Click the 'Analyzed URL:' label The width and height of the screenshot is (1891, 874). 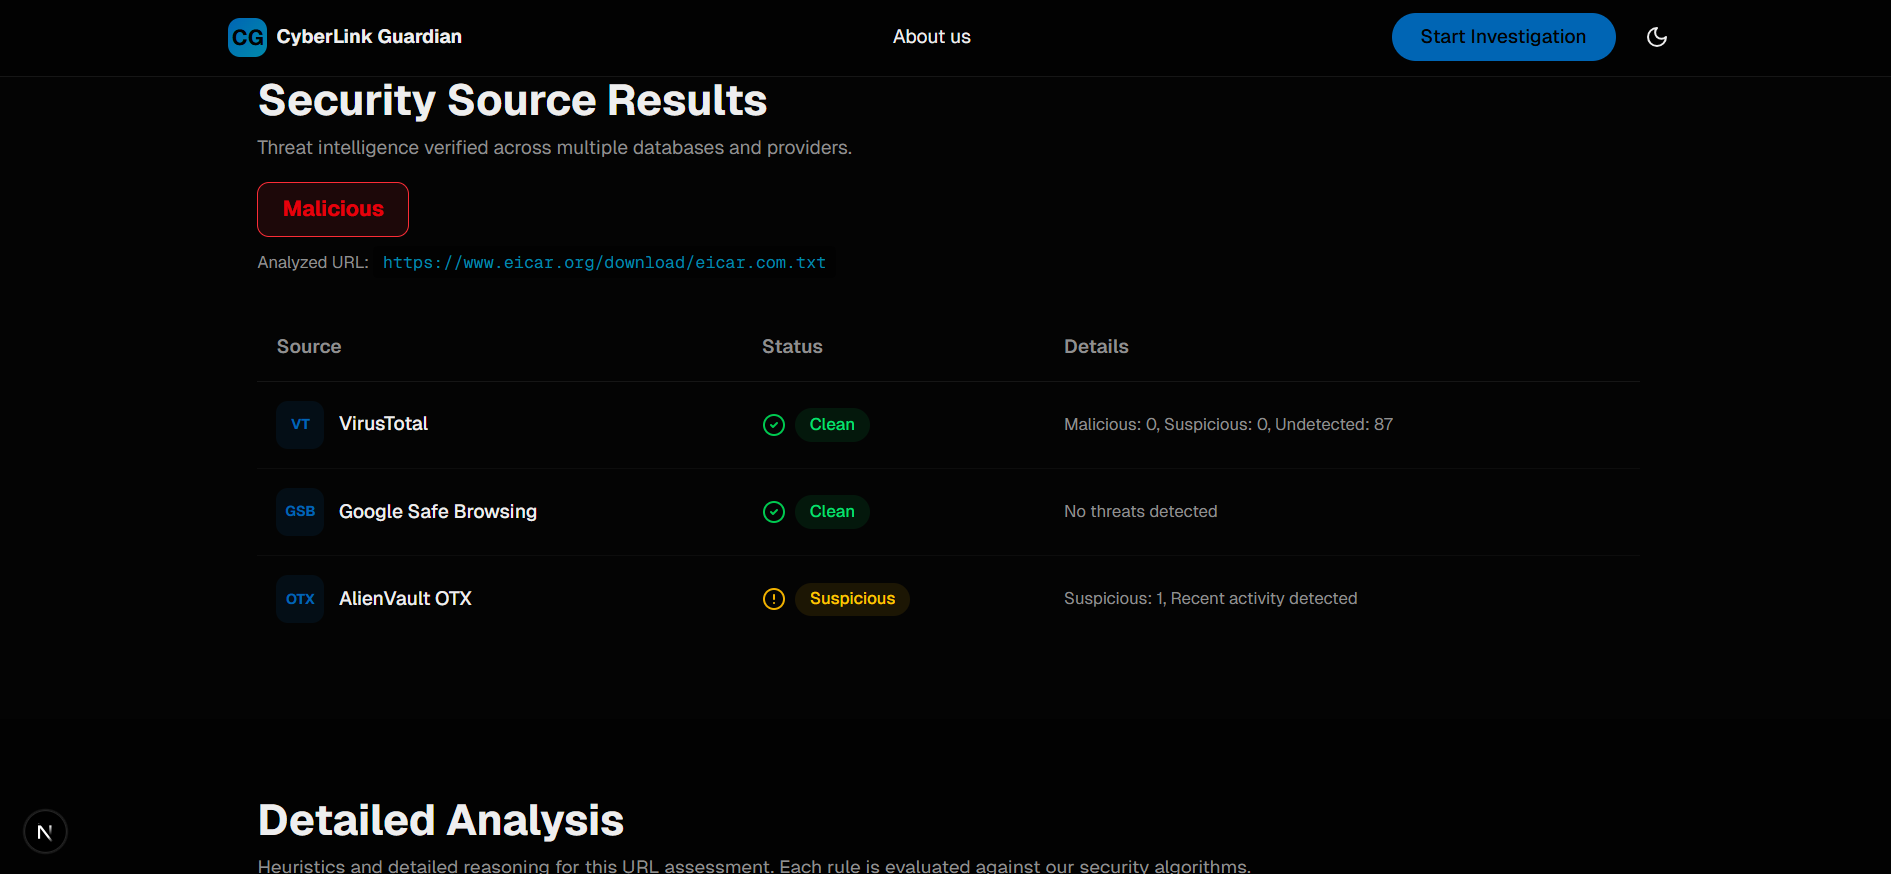click(313, 263)
